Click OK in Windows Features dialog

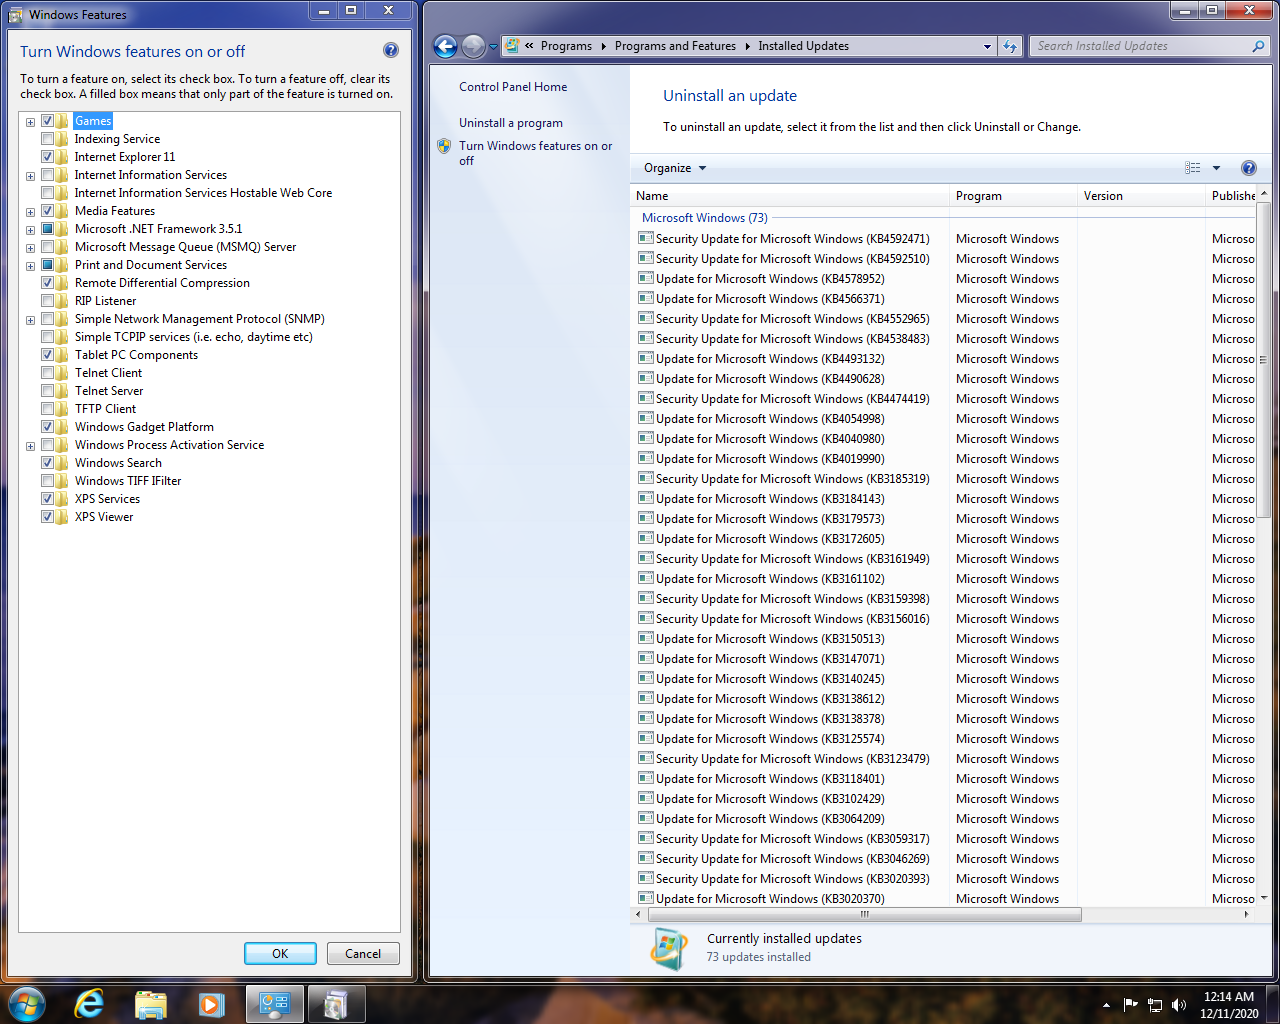(280, 953)
